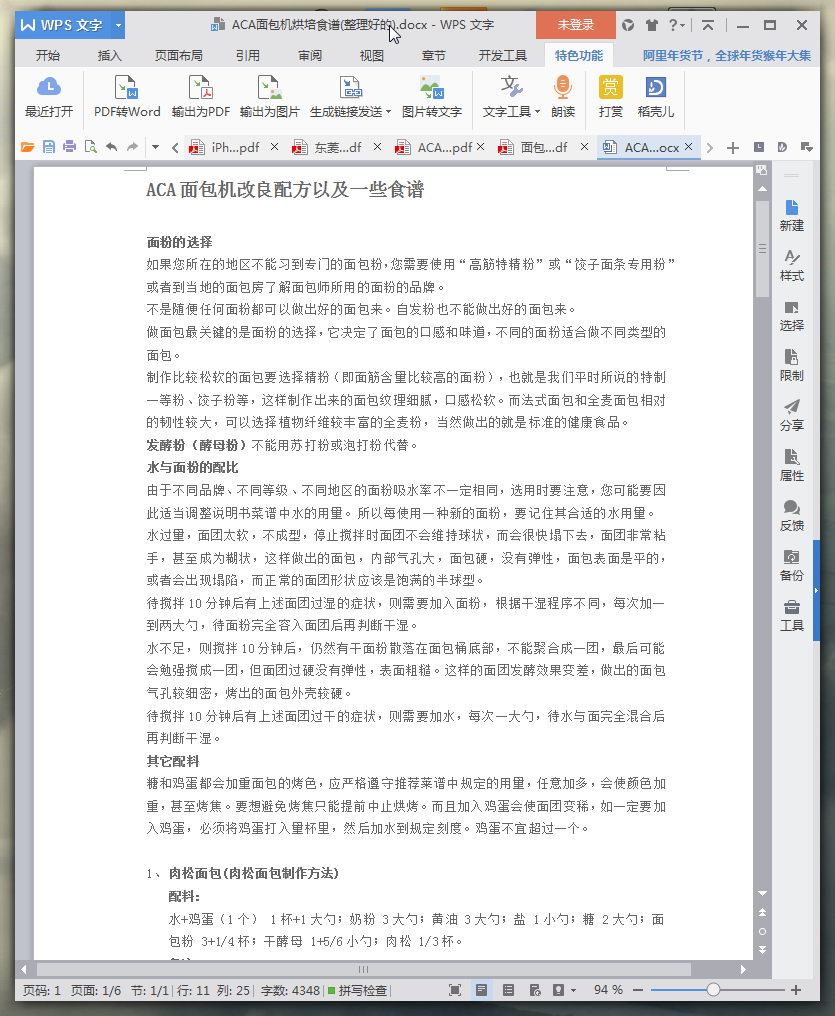
Task: Open 属性 properties in sidebar
Action: [x=792, y=465]
